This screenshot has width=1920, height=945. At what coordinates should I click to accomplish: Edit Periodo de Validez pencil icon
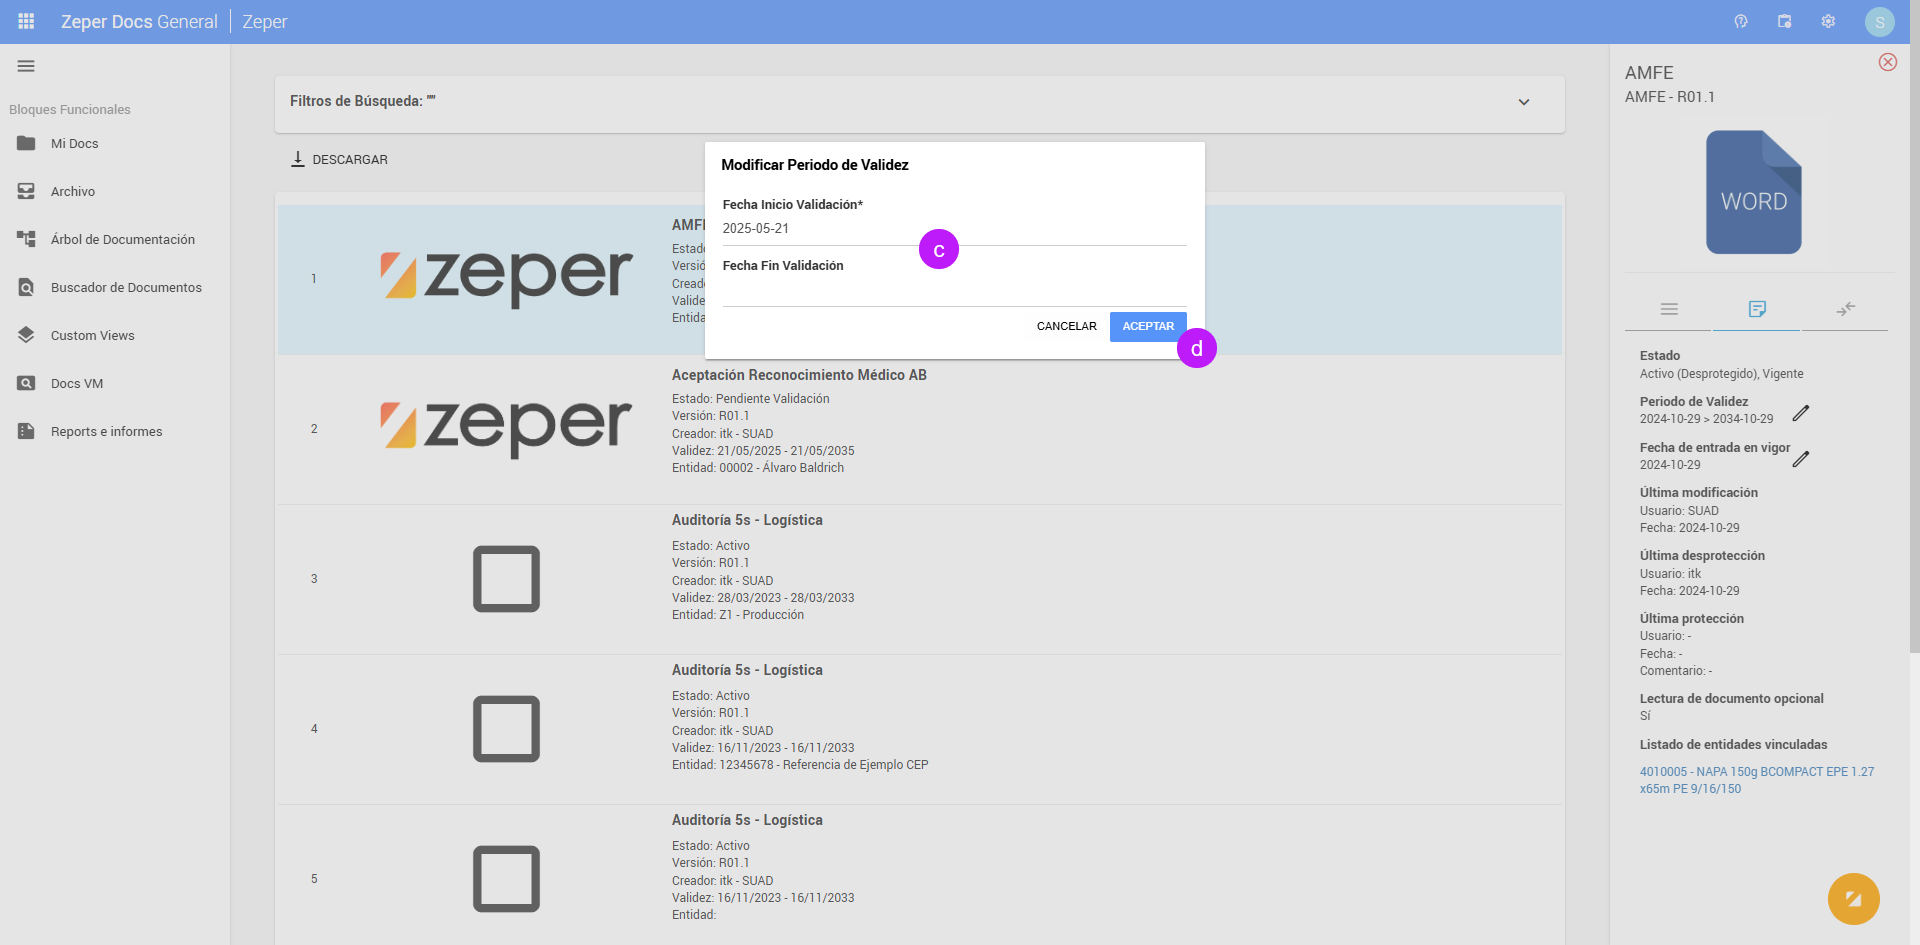pyautogui.click(x=1801, y=413)
